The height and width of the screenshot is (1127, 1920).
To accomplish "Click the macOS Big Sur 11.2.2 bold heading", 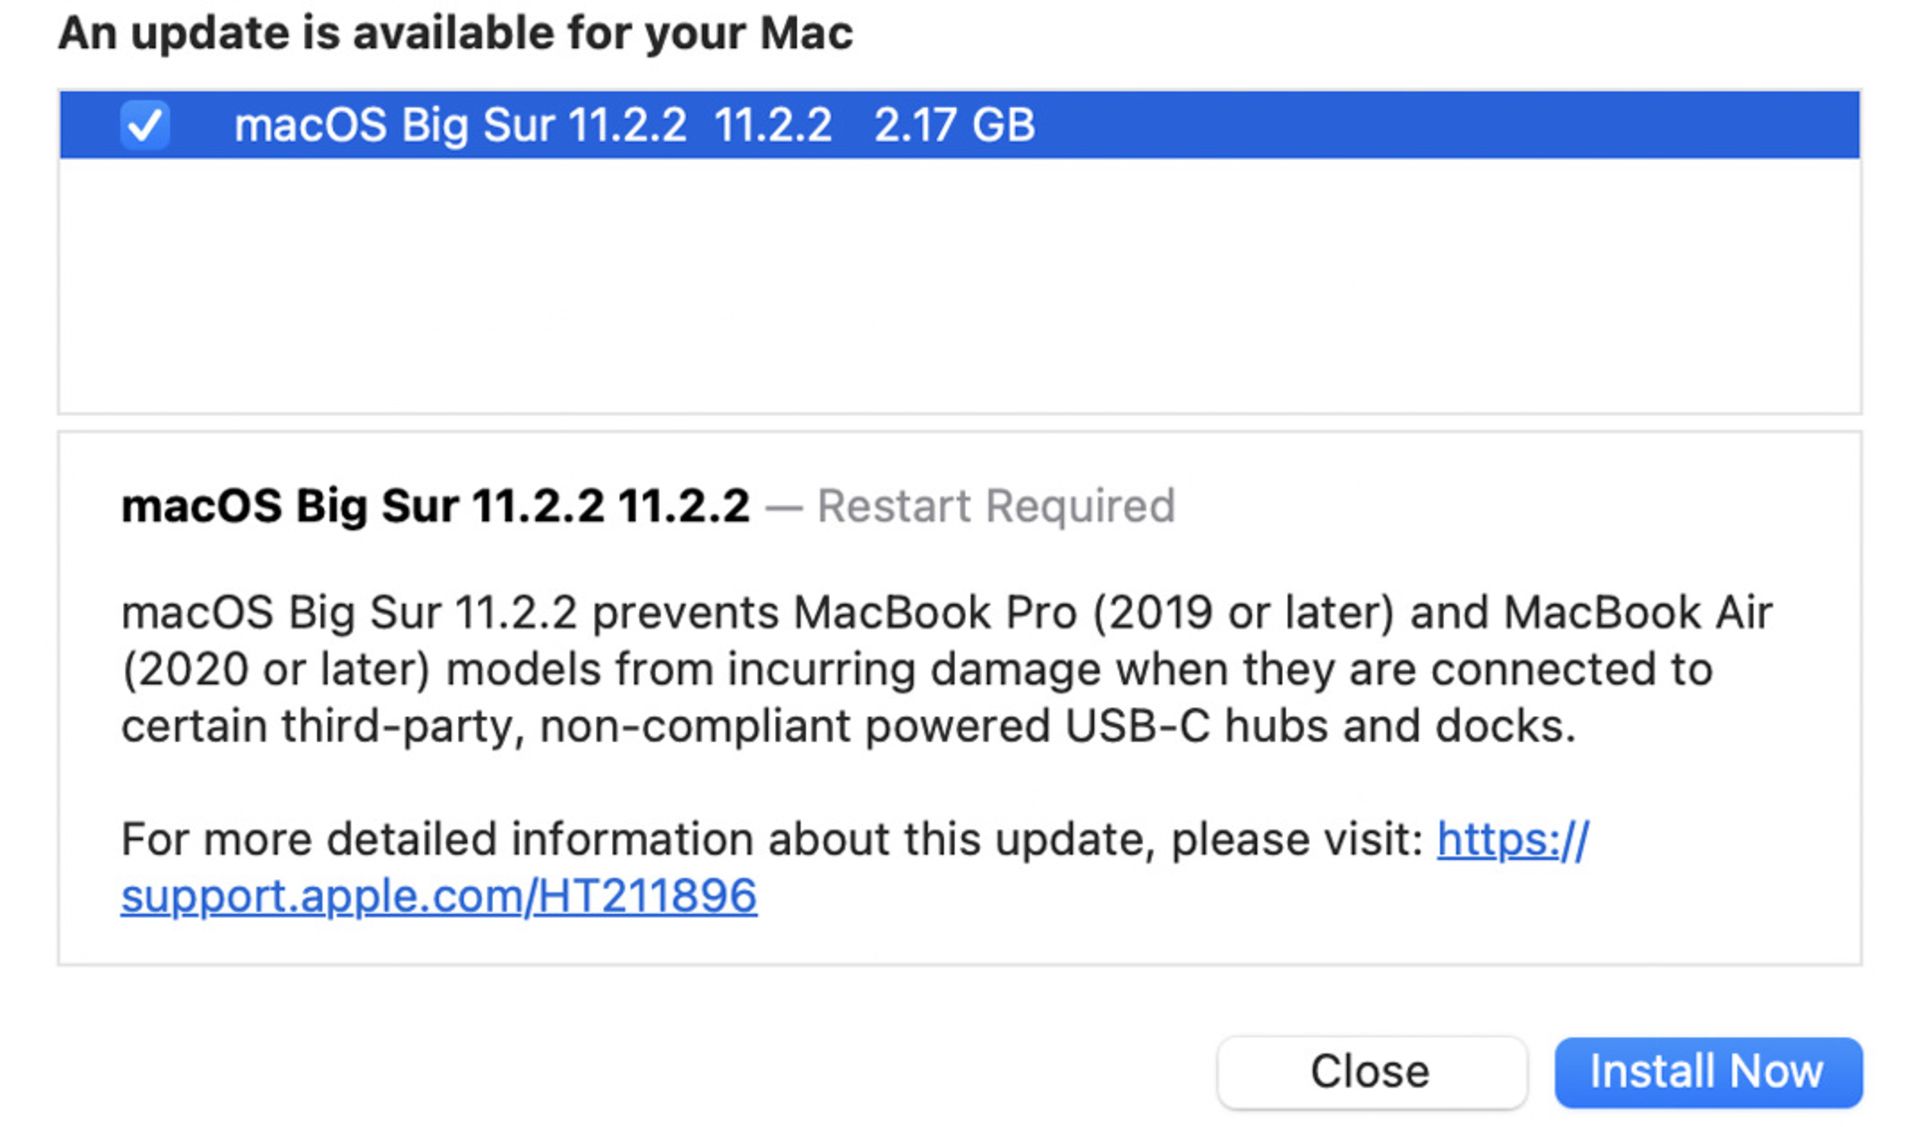I will [435, 505].
